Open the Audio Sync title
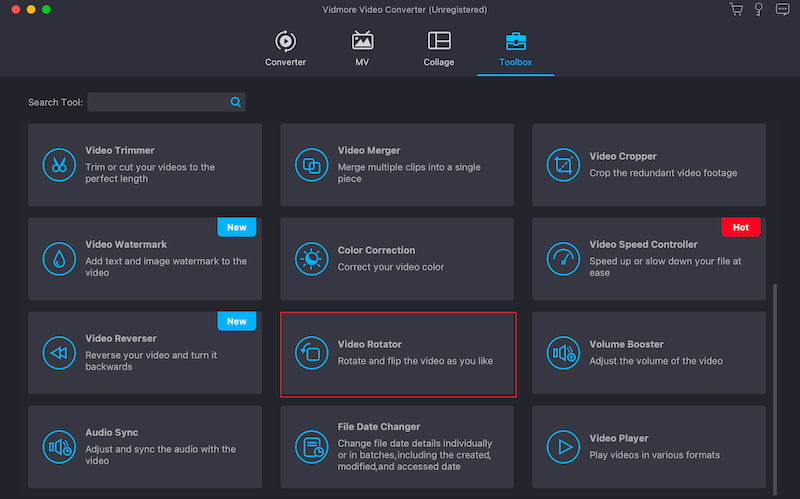 point(111,432)
